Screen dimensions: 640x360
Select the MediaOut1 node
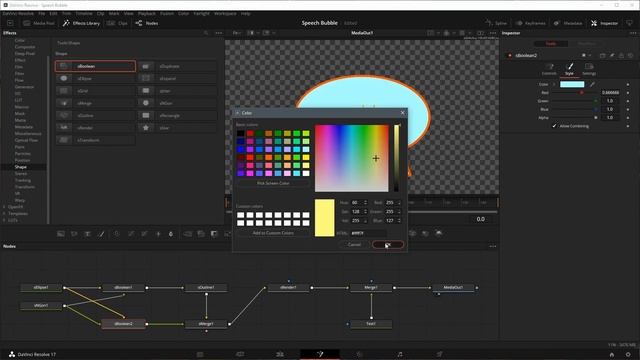[453, 287]
